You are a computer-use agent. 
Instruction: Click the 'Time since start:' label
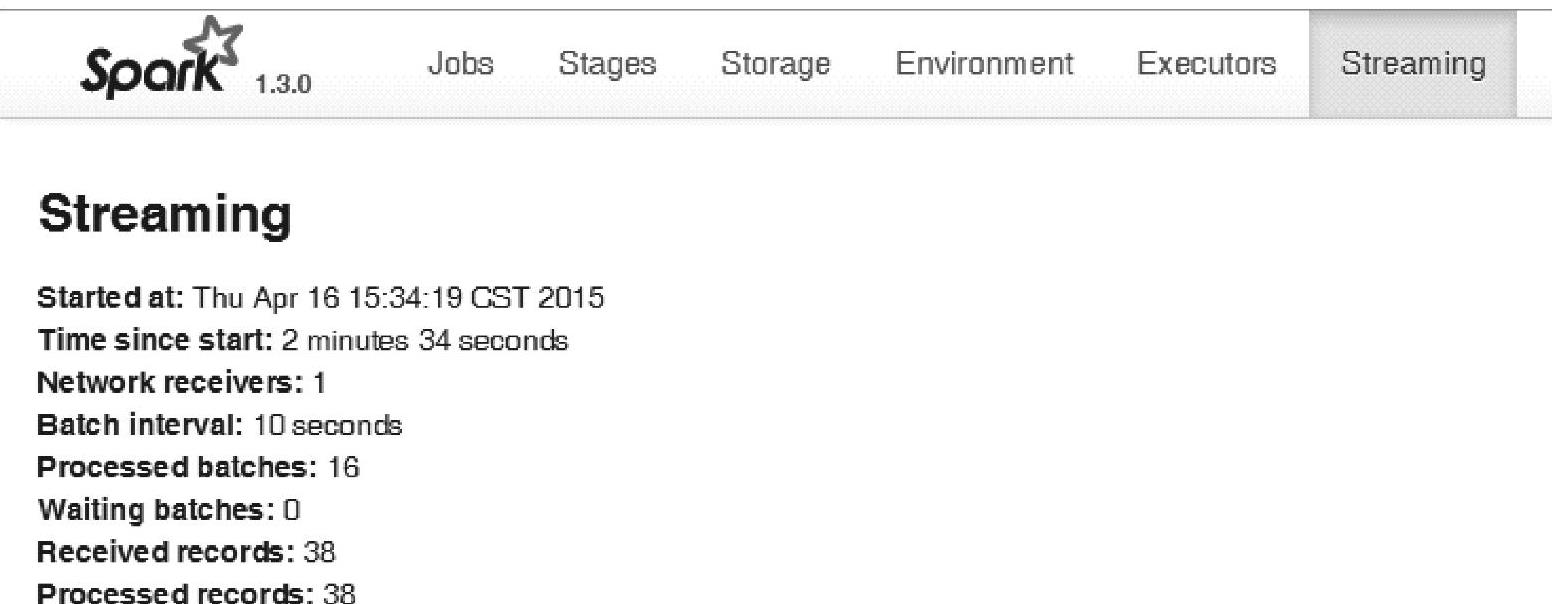click(155, 341)
